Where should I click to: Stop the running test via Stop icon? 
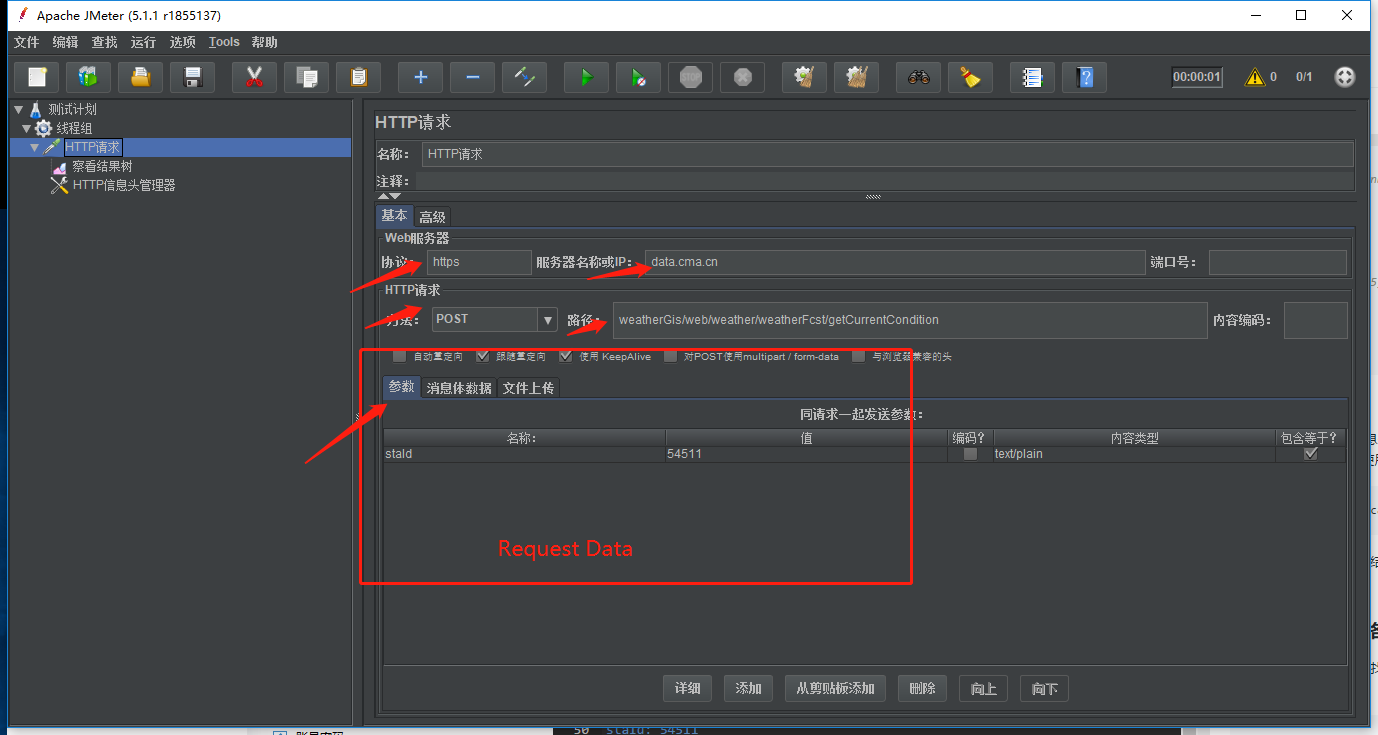point(690,77)
